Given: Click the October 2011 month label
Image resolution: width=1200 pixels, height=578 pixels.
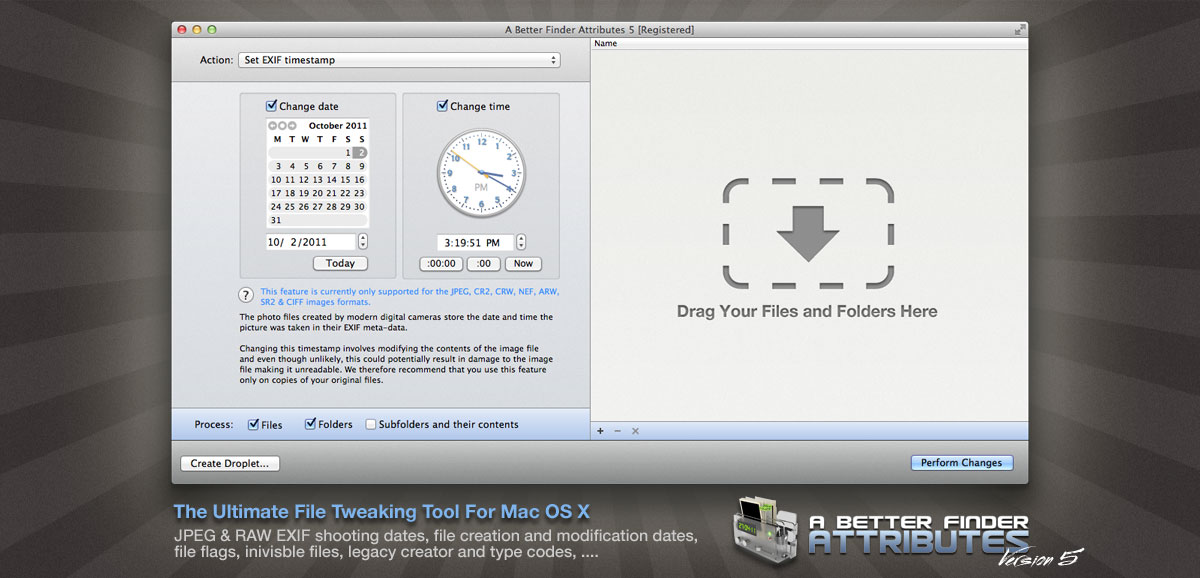Looking at the screenshot, I should [338, 126].
